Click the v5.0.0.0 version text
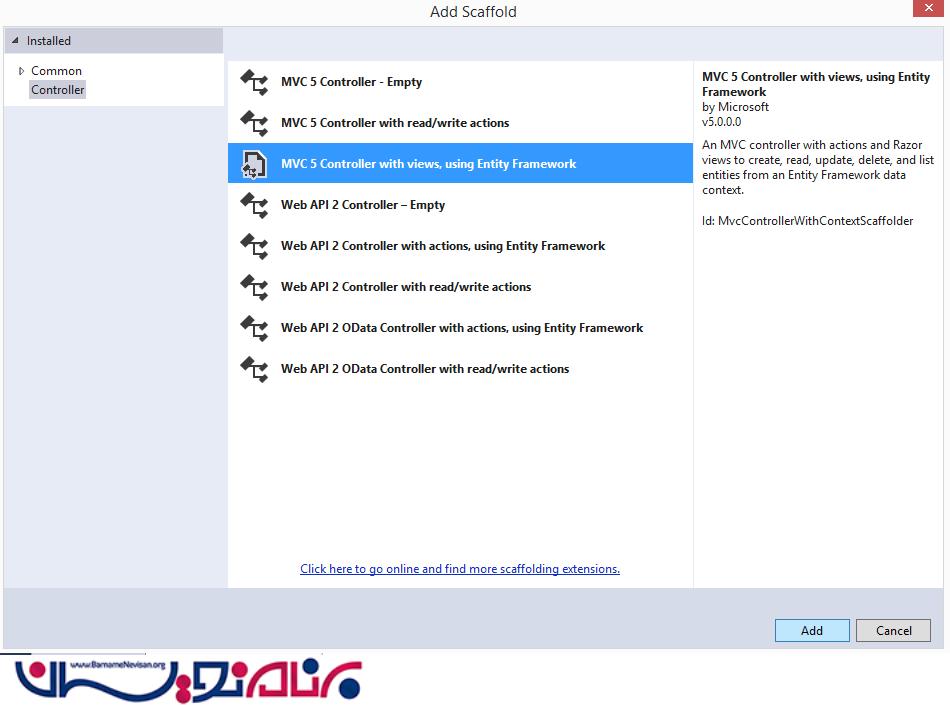Image resolution: width=950 pixels, height=705 pixels. [722, 122]
